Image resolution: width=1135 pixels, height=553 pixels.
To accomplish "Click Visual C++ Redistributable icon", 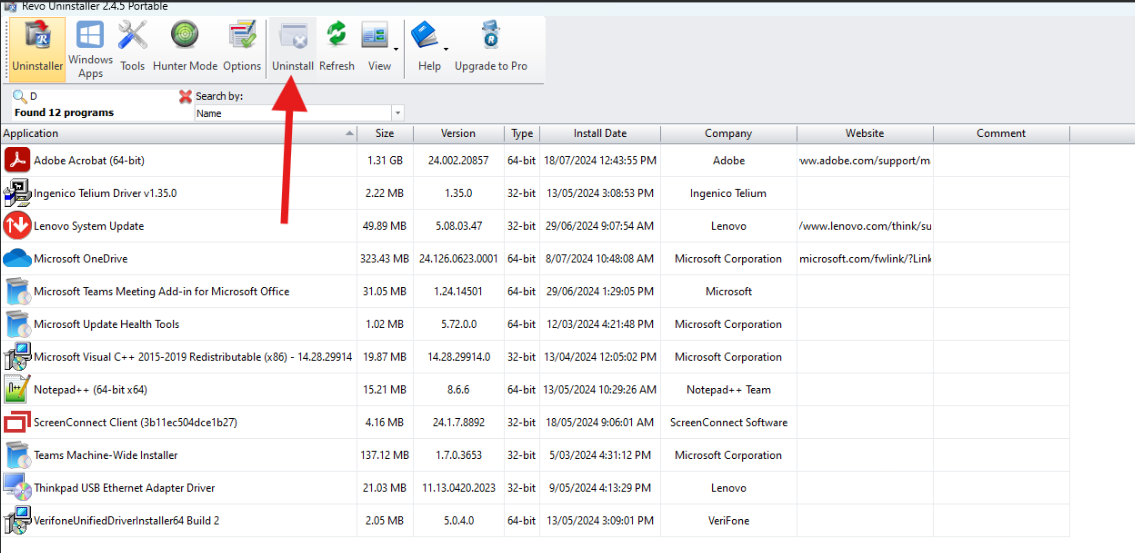I will pyautogui.click(x=17, y=357).
